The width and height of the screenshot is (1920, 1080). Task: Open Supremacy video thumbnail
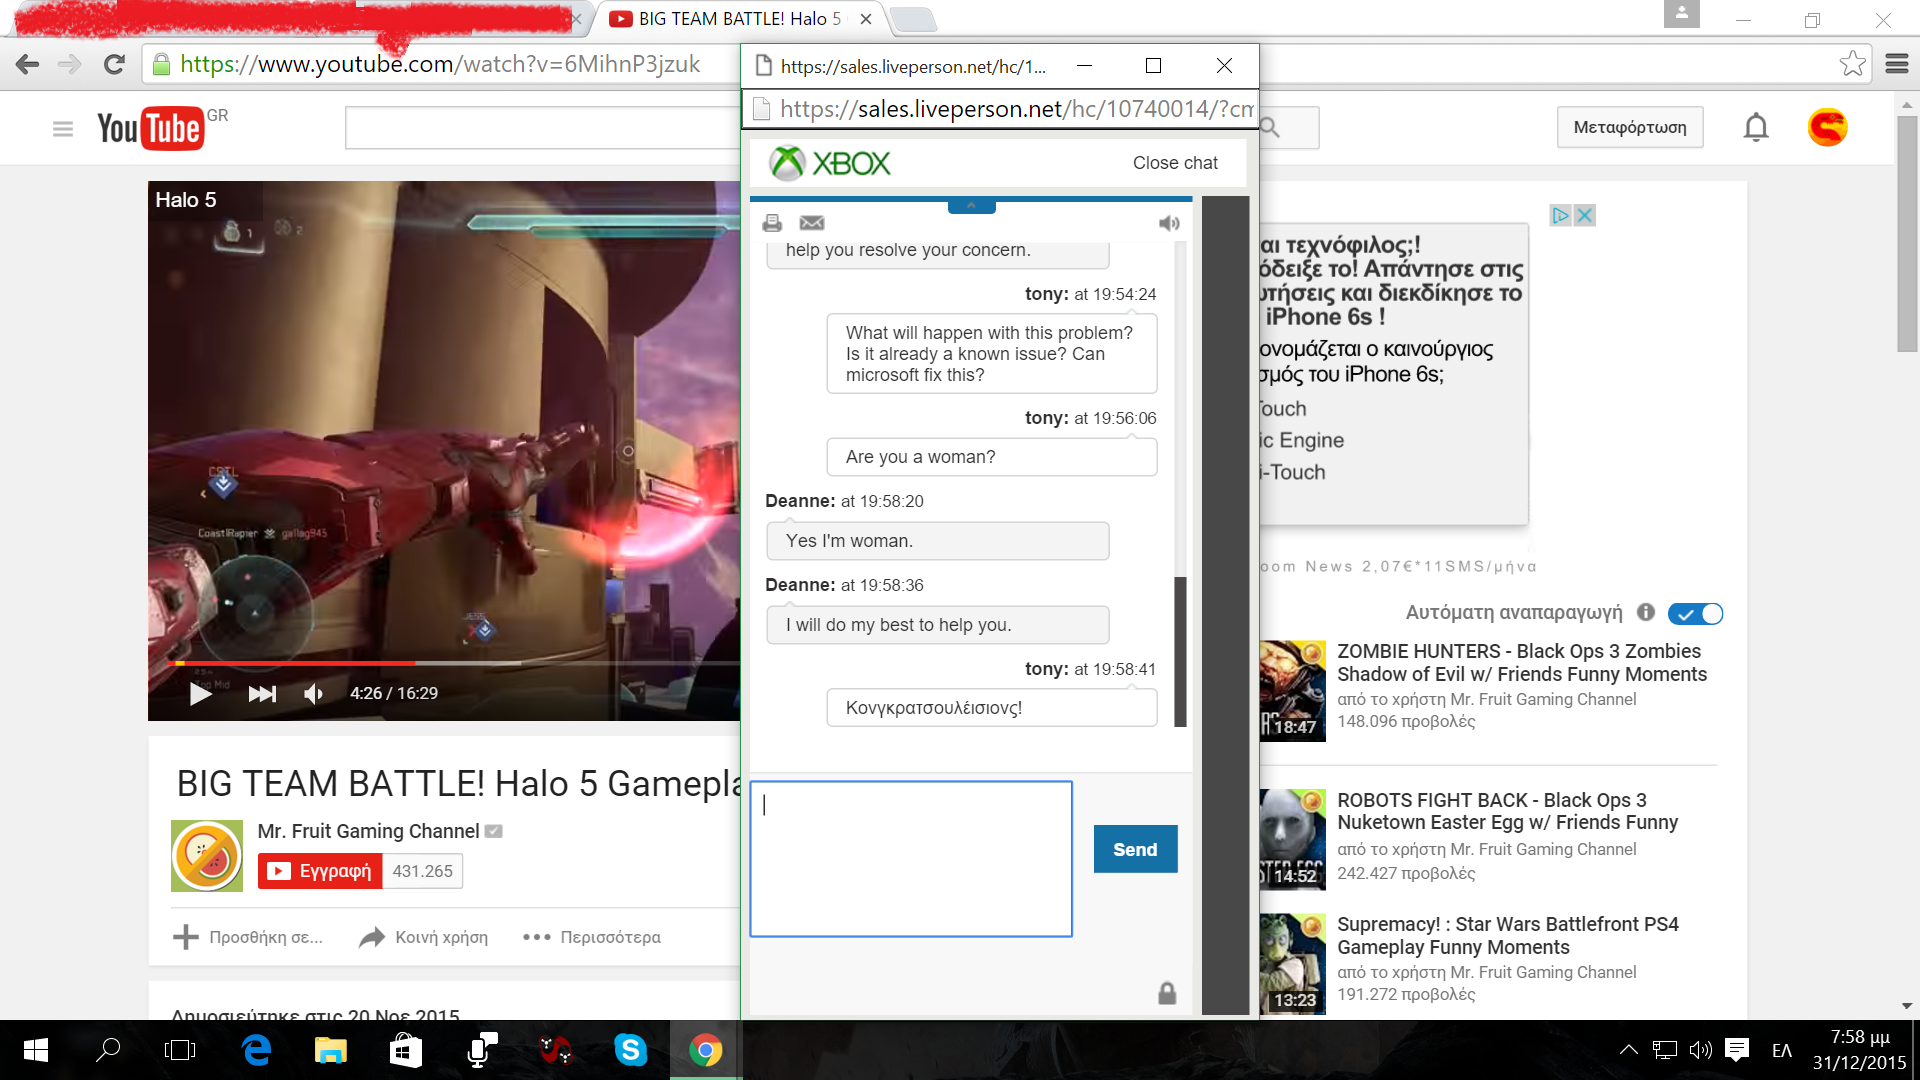pyautogui.click(x=1293, y=964)
